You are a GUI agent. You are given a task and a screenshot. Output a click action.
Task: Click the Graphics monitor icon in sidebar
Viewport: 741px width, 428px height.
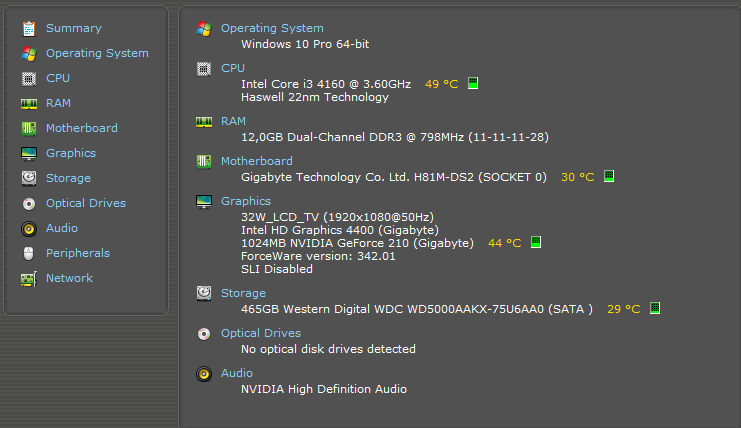[x=28, y=153]
